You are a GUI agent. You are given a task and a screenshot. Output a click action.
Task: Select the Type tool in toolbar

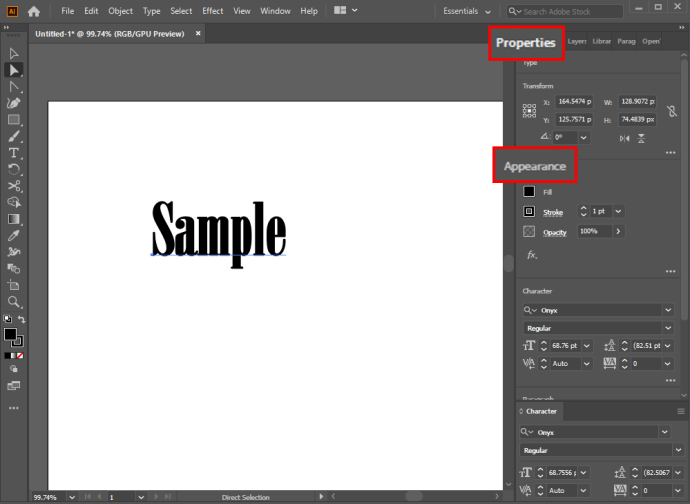tap(14, 152)
